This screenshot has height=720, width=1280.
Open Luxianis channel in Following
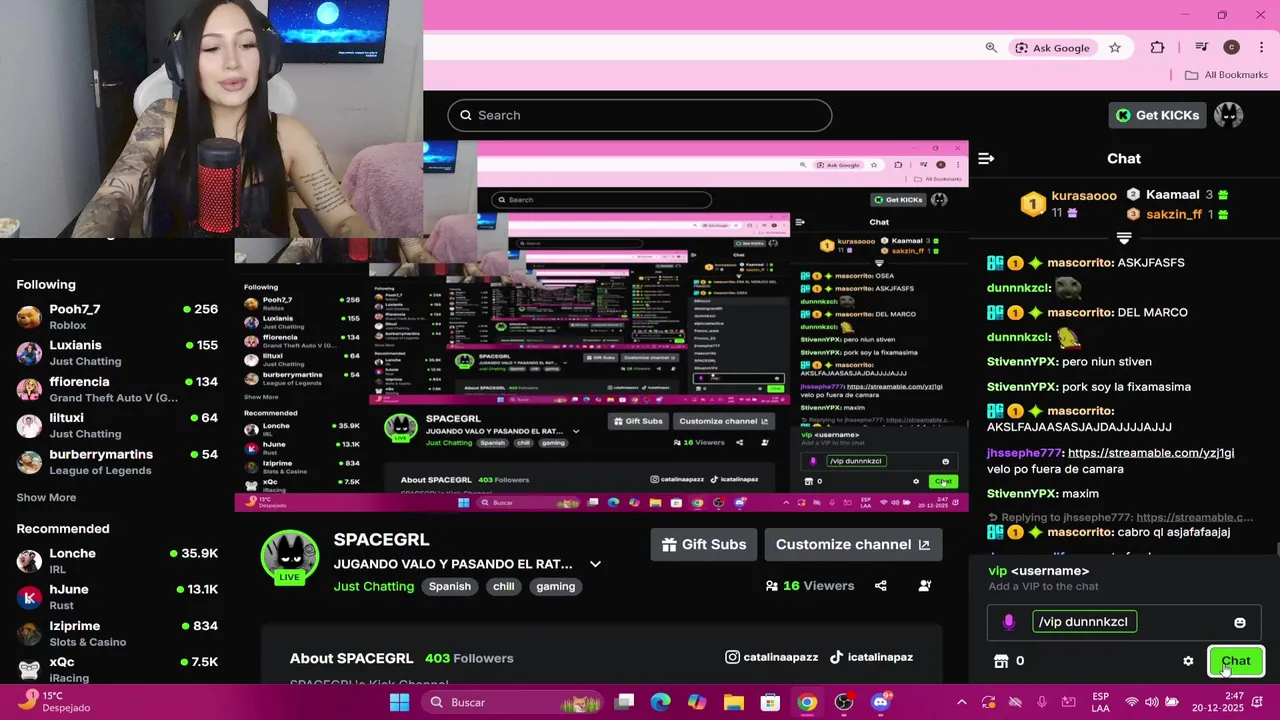click(117, 354)
